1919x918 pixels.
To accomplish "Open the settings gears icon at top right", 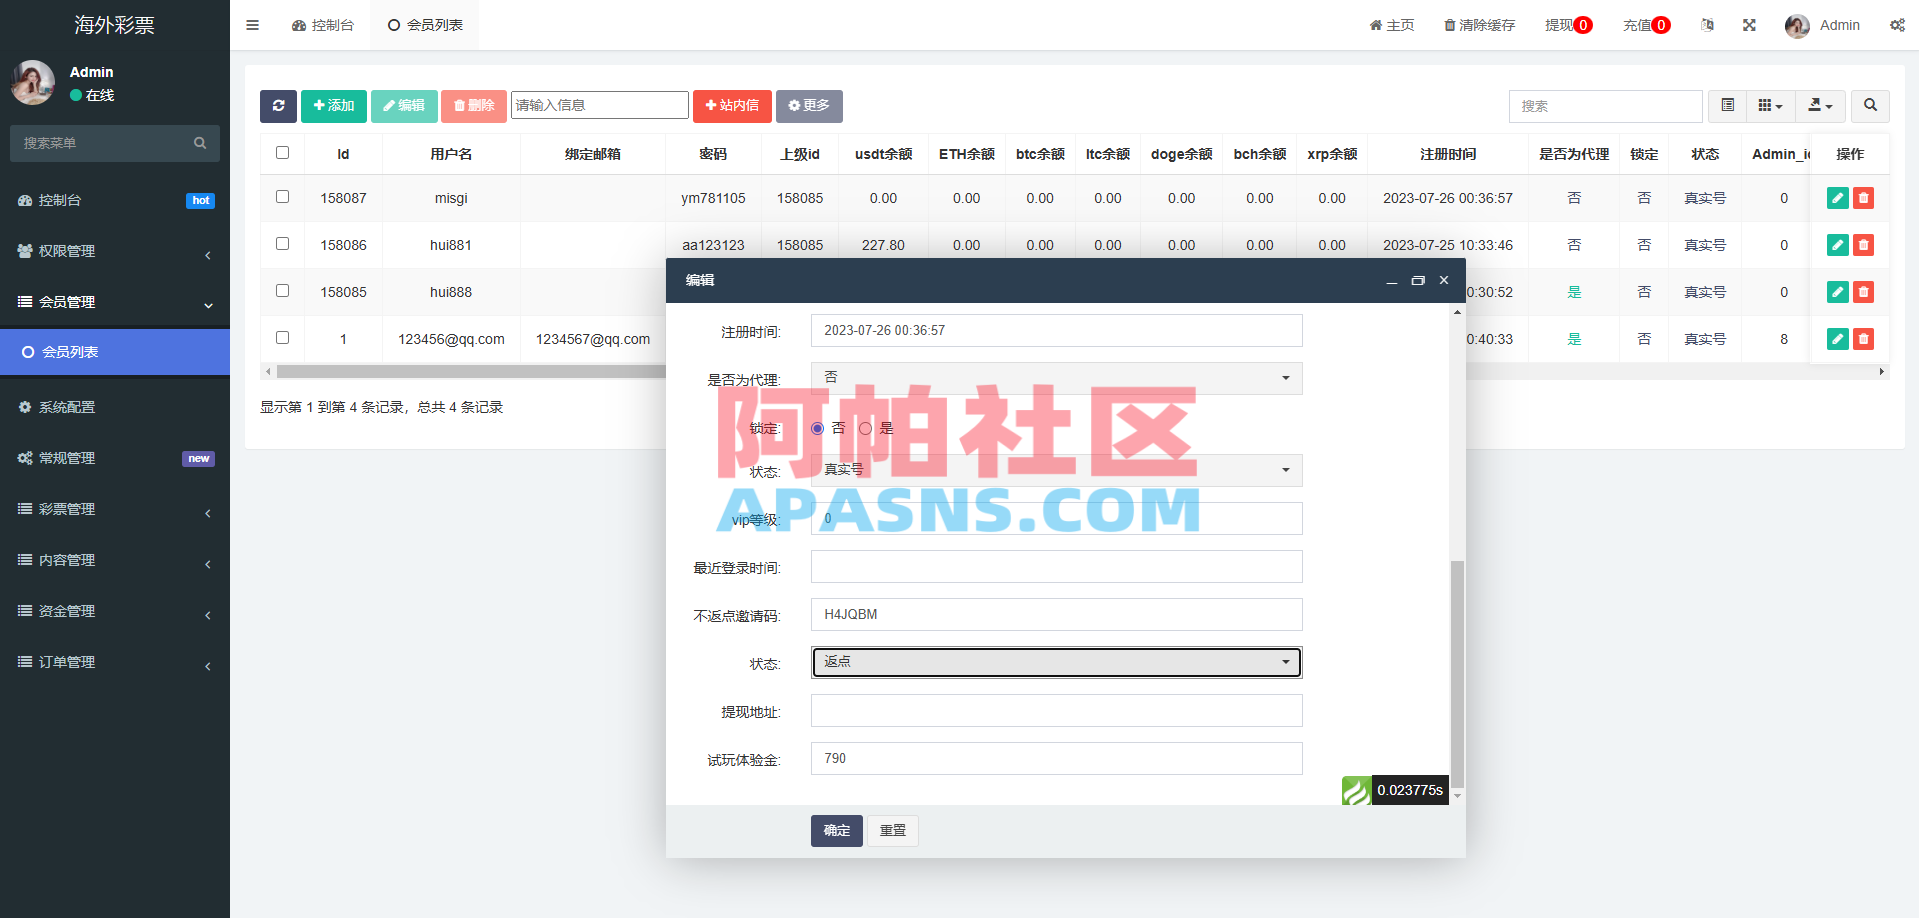I will [x=1897, y=25].
